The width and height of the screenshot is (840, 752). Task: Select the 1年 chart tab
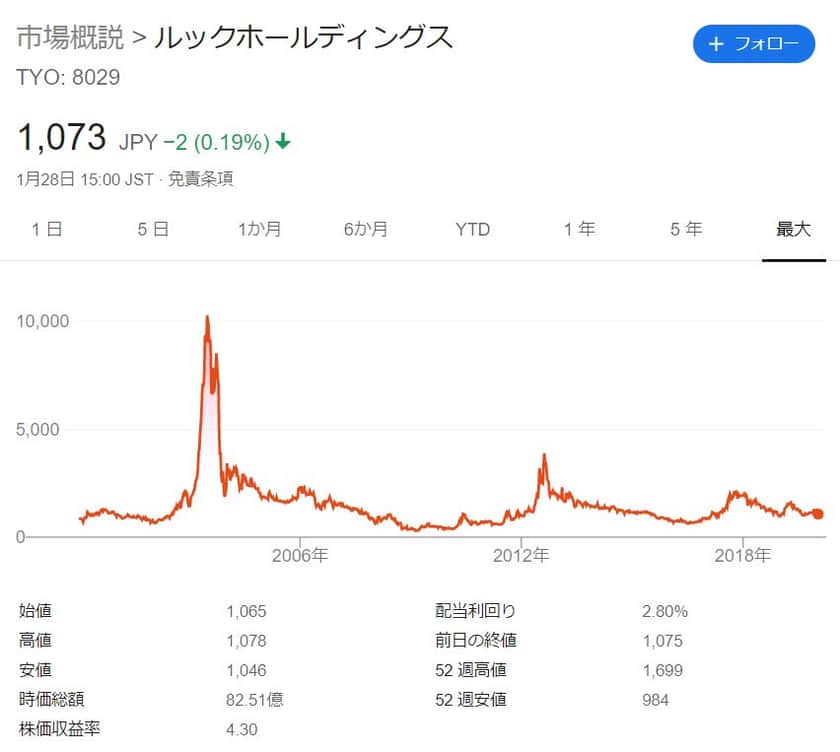579,229
